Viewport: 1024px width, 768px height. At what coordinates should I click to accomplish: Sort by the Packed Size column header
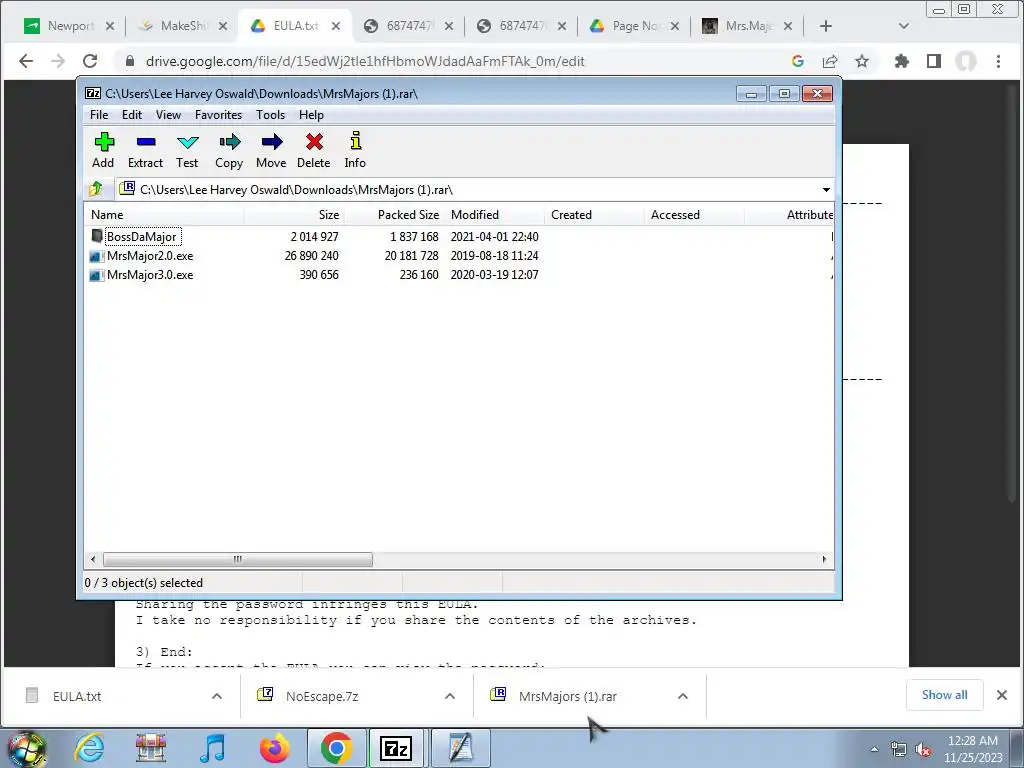(394, 215)
